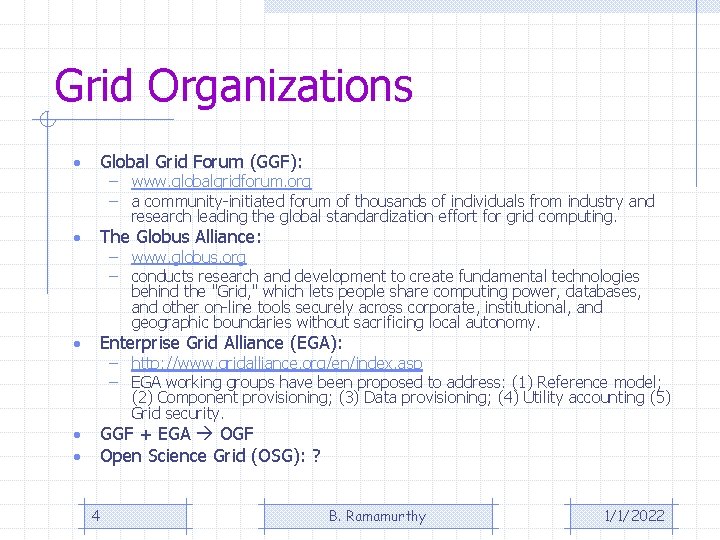Click the 'B. Ramamurthy' footer box
This screenshot has width=720, height=540.
coord(378,516)
